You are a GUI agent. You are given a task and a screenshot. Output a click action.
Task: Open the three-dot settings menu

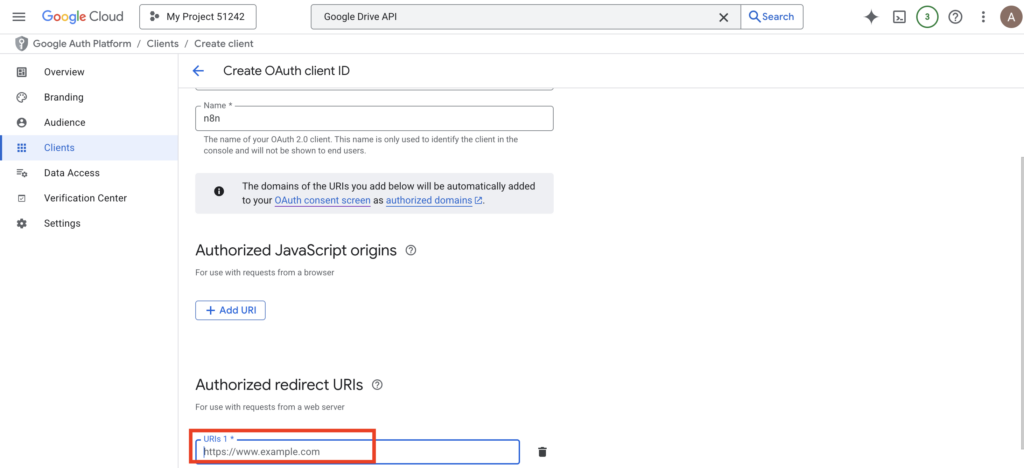983,17
